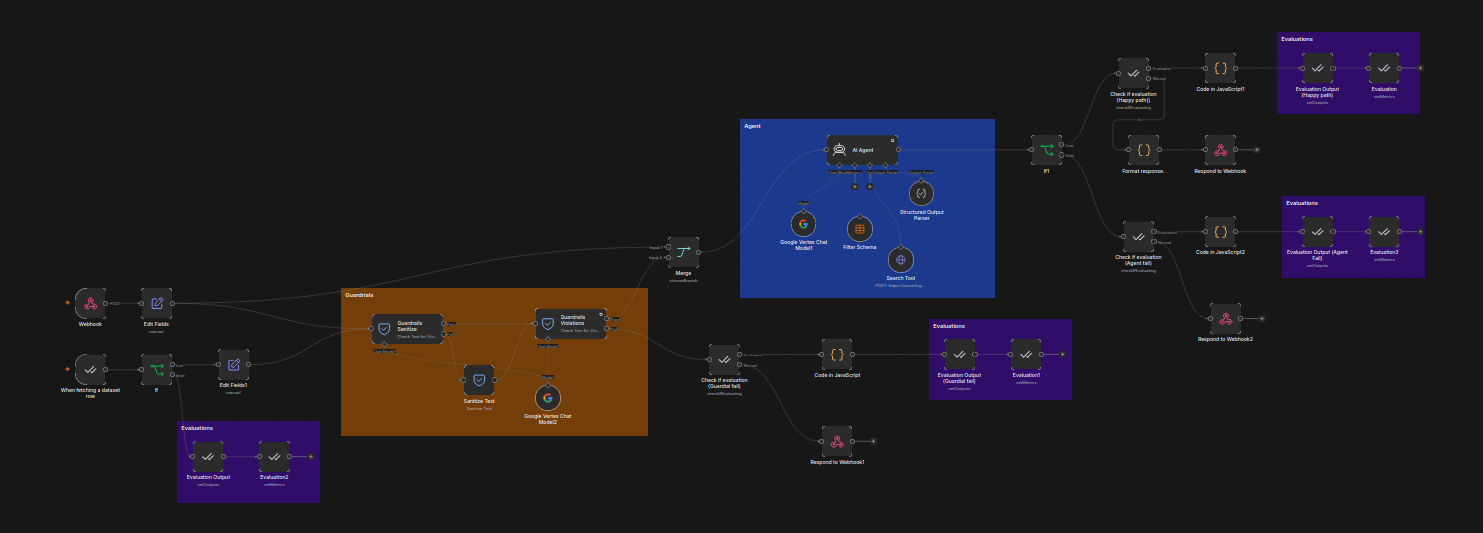Click Evaluations title above Evaluation Output (Happy path)

click(x=1297, y=39)
